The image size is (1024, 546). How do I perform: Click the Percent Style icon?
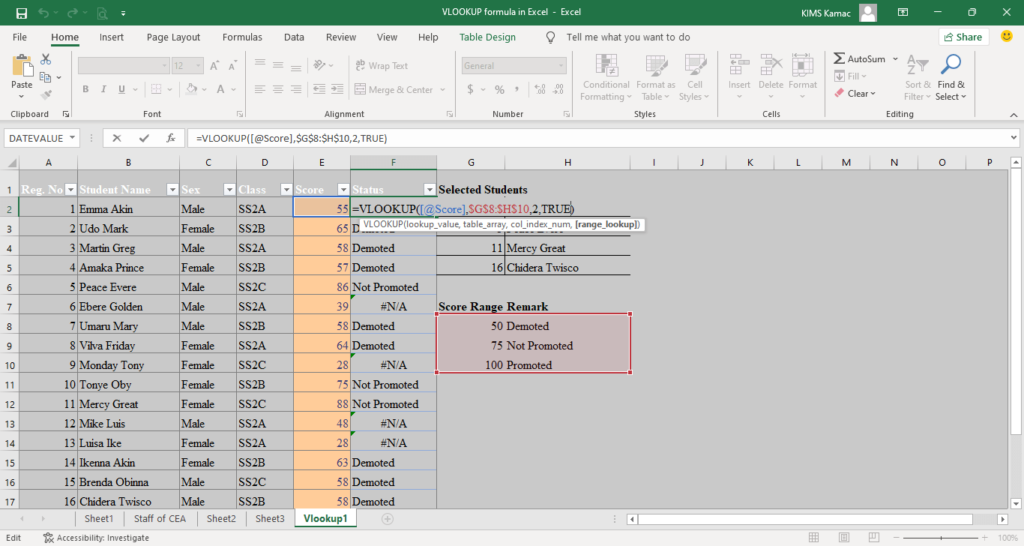pos(500,89)
